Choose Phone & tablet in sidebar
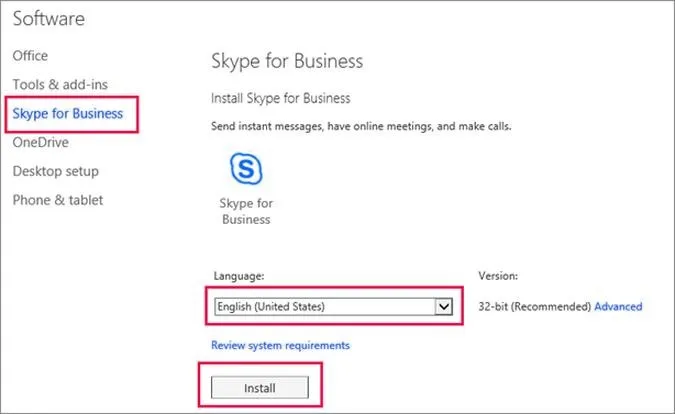 click(58, 200)
